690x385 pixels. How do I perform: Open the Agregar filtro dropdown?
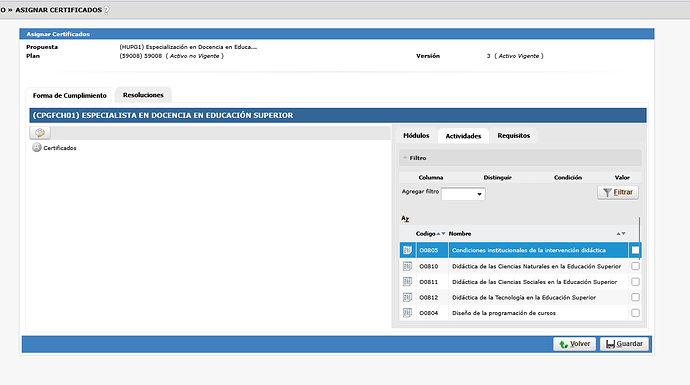(463, 194)
